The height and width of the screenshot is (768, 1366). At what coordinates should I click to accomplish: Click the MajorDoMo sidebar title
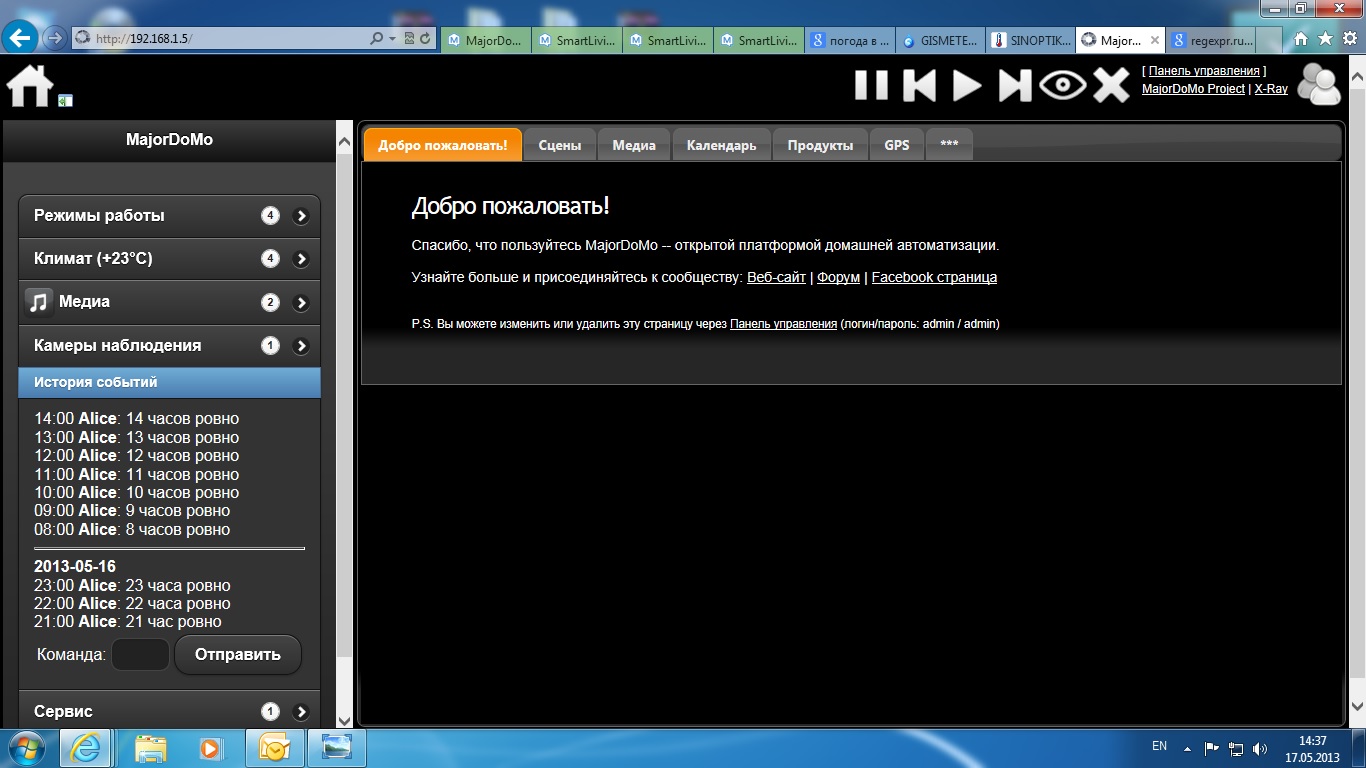pos(169,140)
